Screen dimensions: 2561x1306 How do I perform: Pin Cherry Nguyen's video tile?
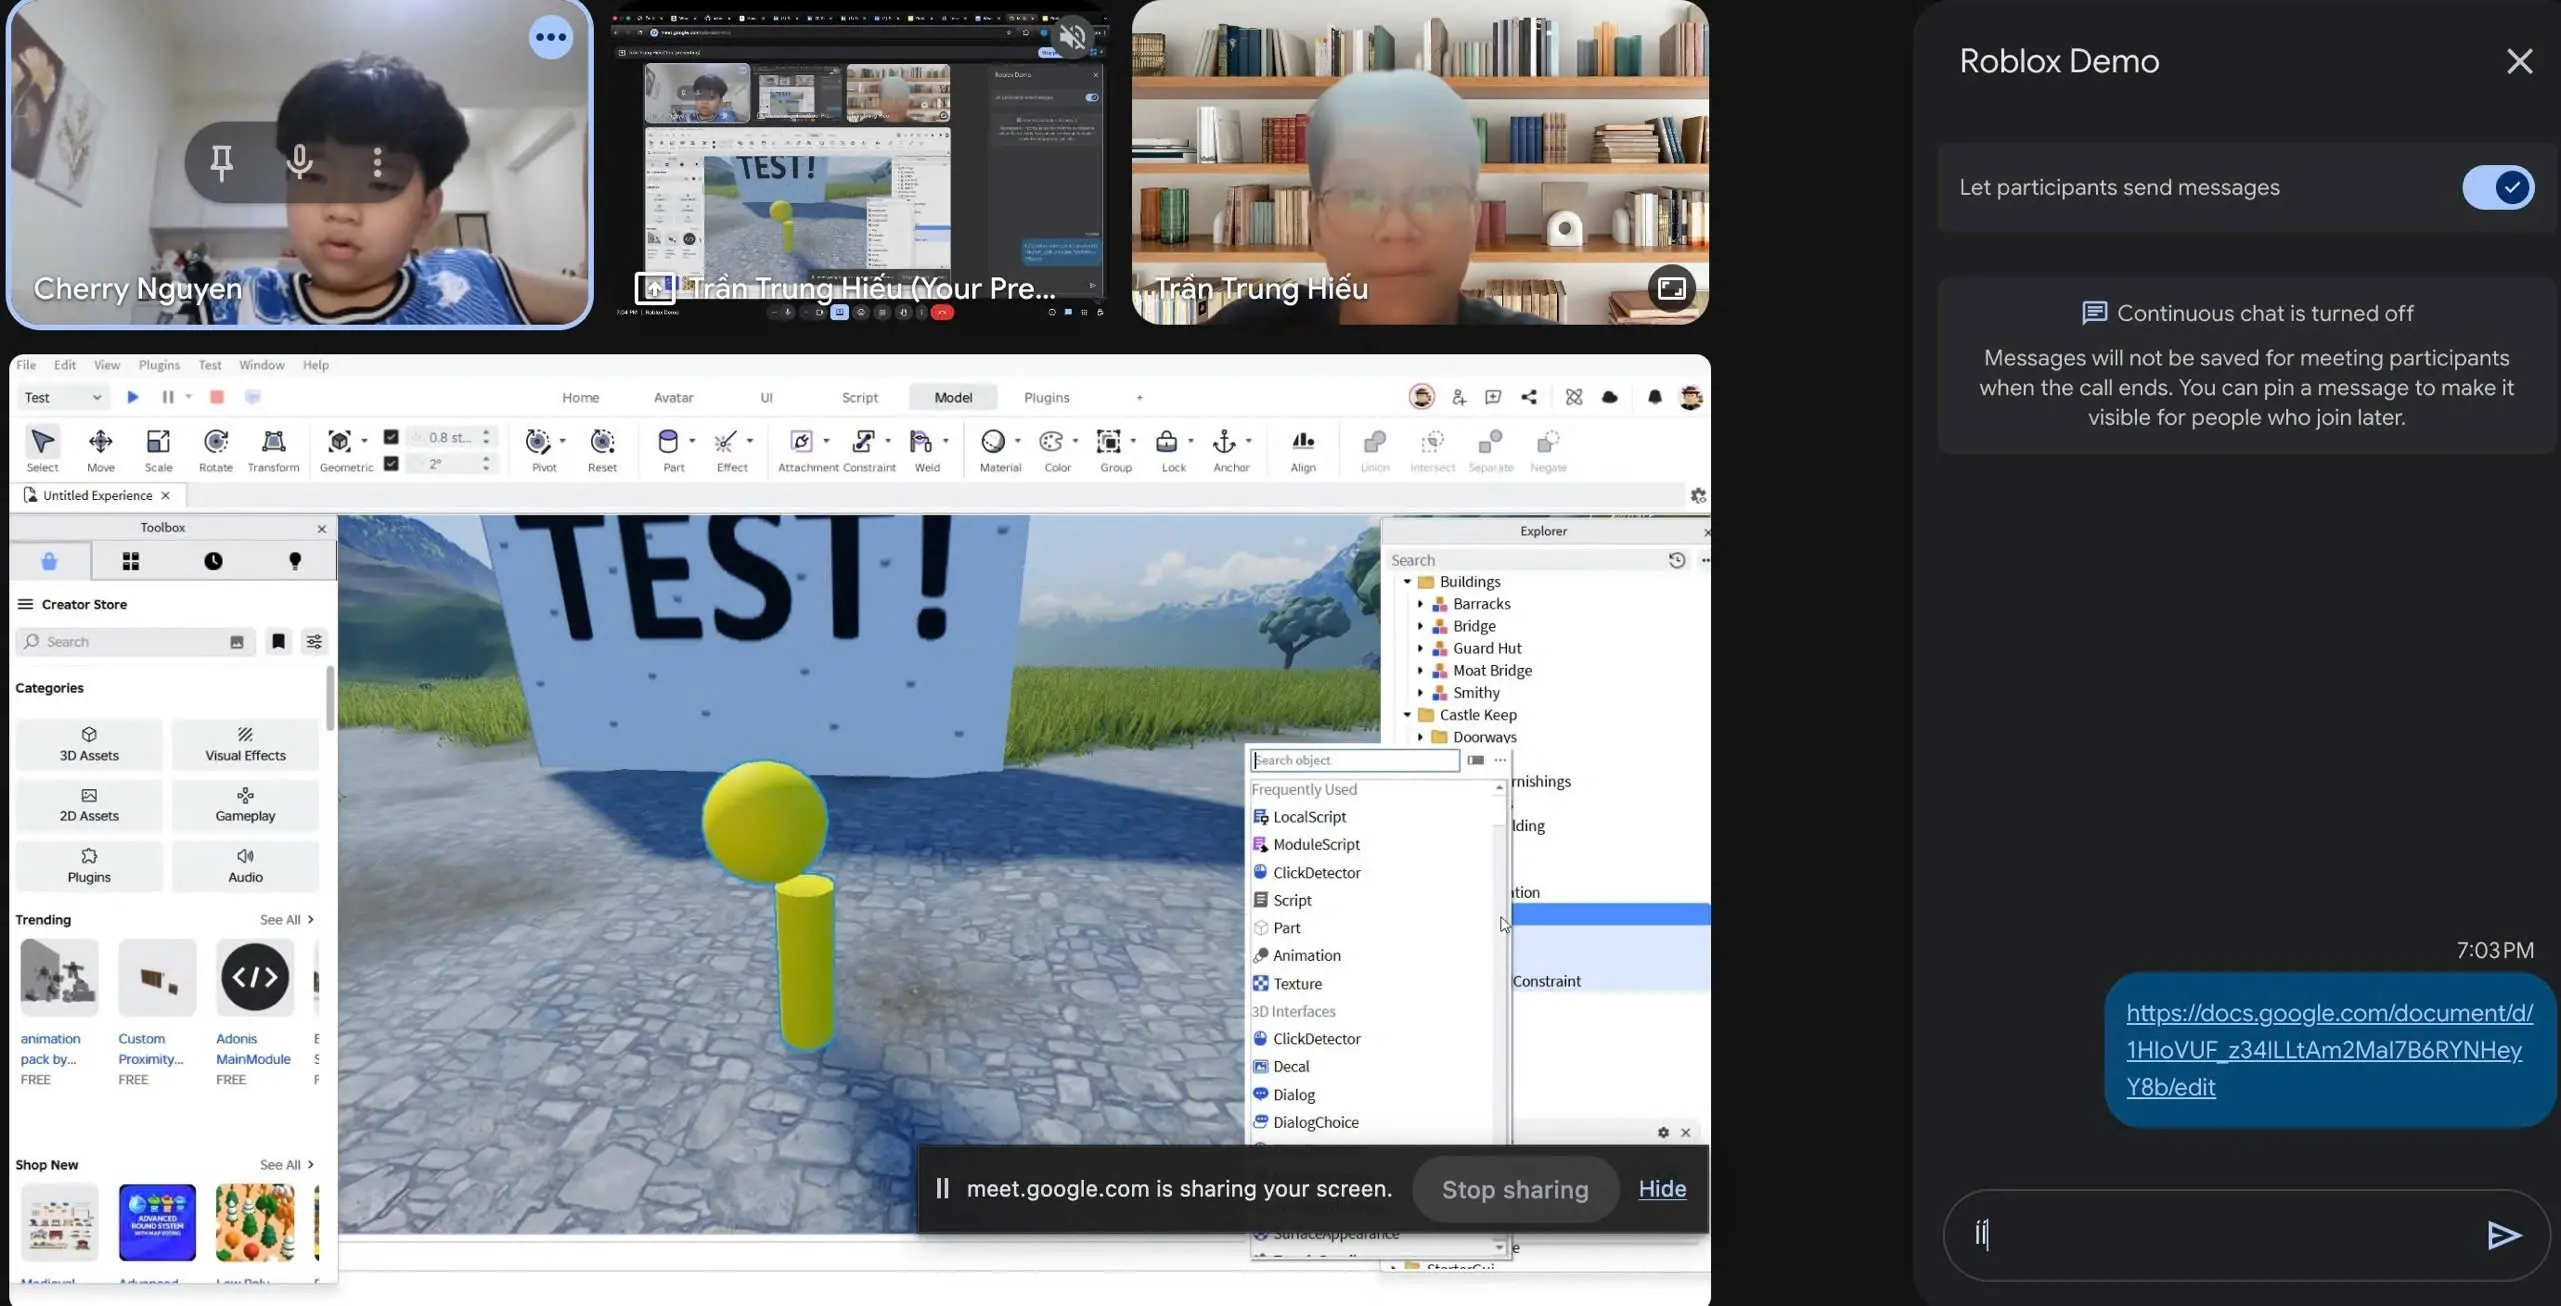(221, 162)
